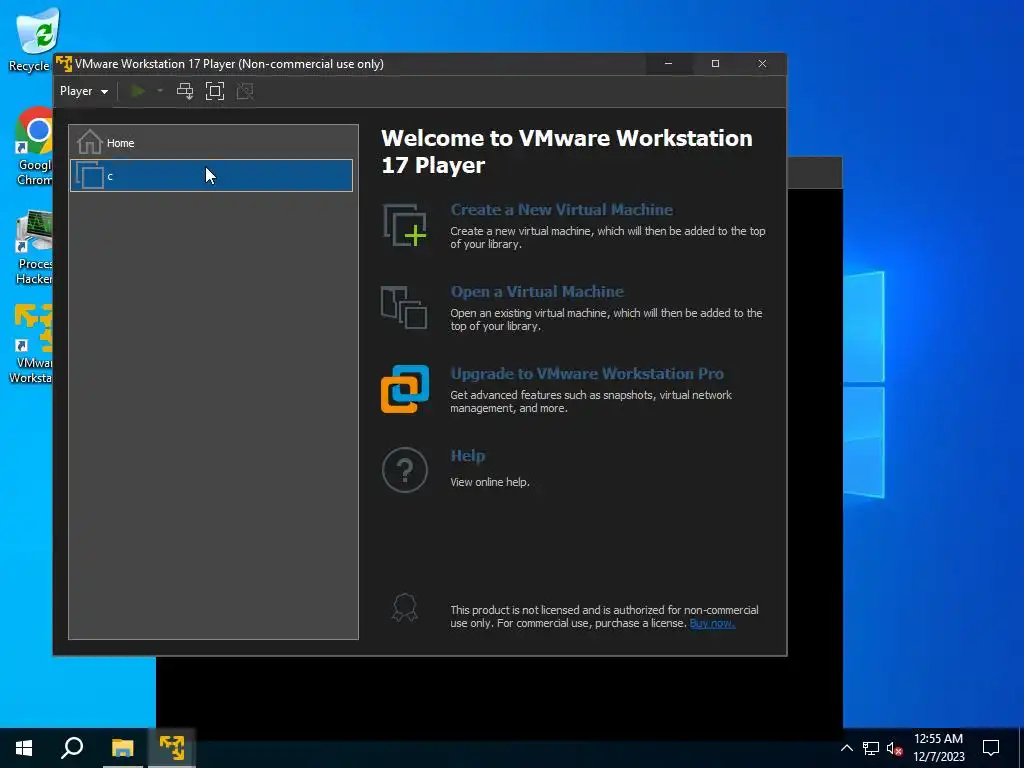Open File Explorer from the taskbar
The image size is (1024, 768).
(122, 748)
